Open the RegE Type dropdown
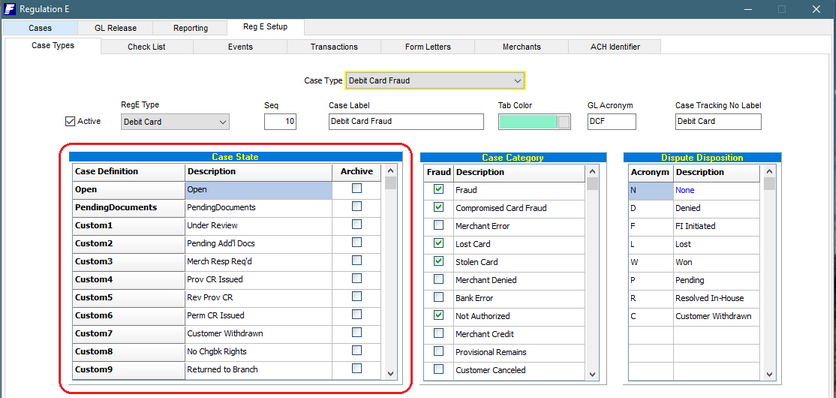Viewport: 836px width, 398px height. point(175,122)
